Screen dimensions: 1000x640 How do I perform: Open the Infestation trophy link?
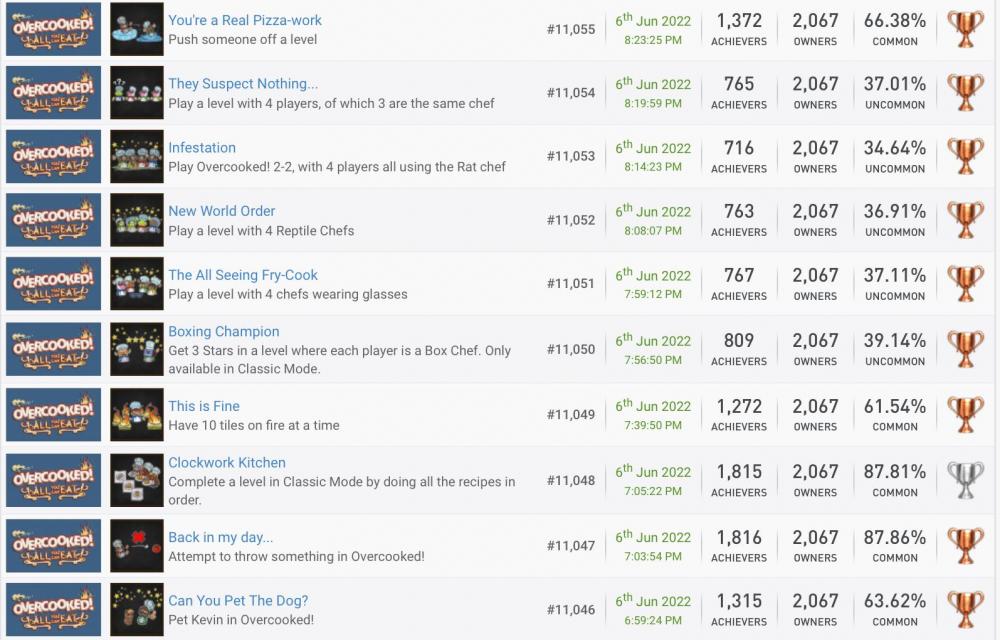click(x=202, y=148)
